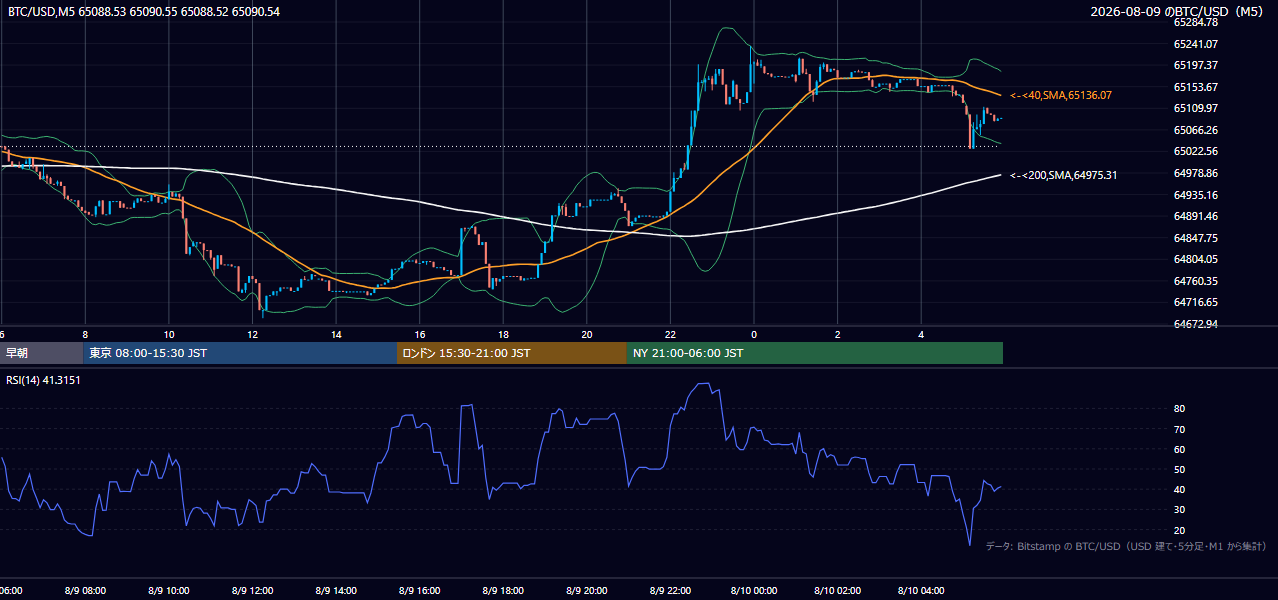Click the BTC/USD,M5 OHLC header text

click(144, 12)
